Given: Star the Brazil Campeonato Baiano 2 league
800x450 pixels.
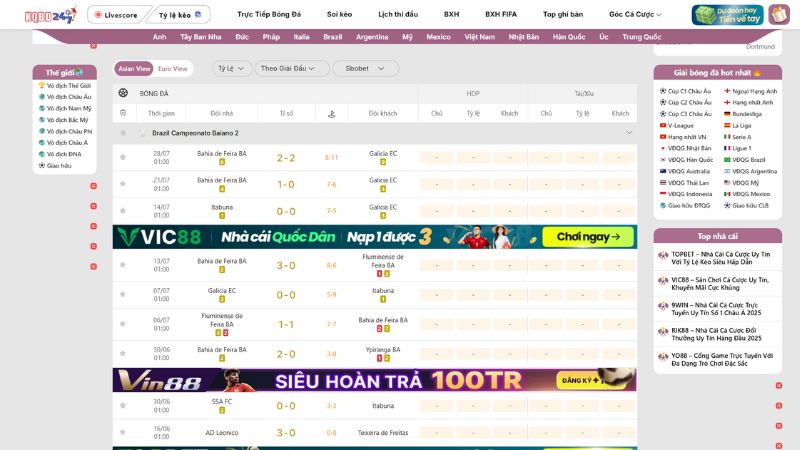Looking at the screenshot, I should (123, 133).
